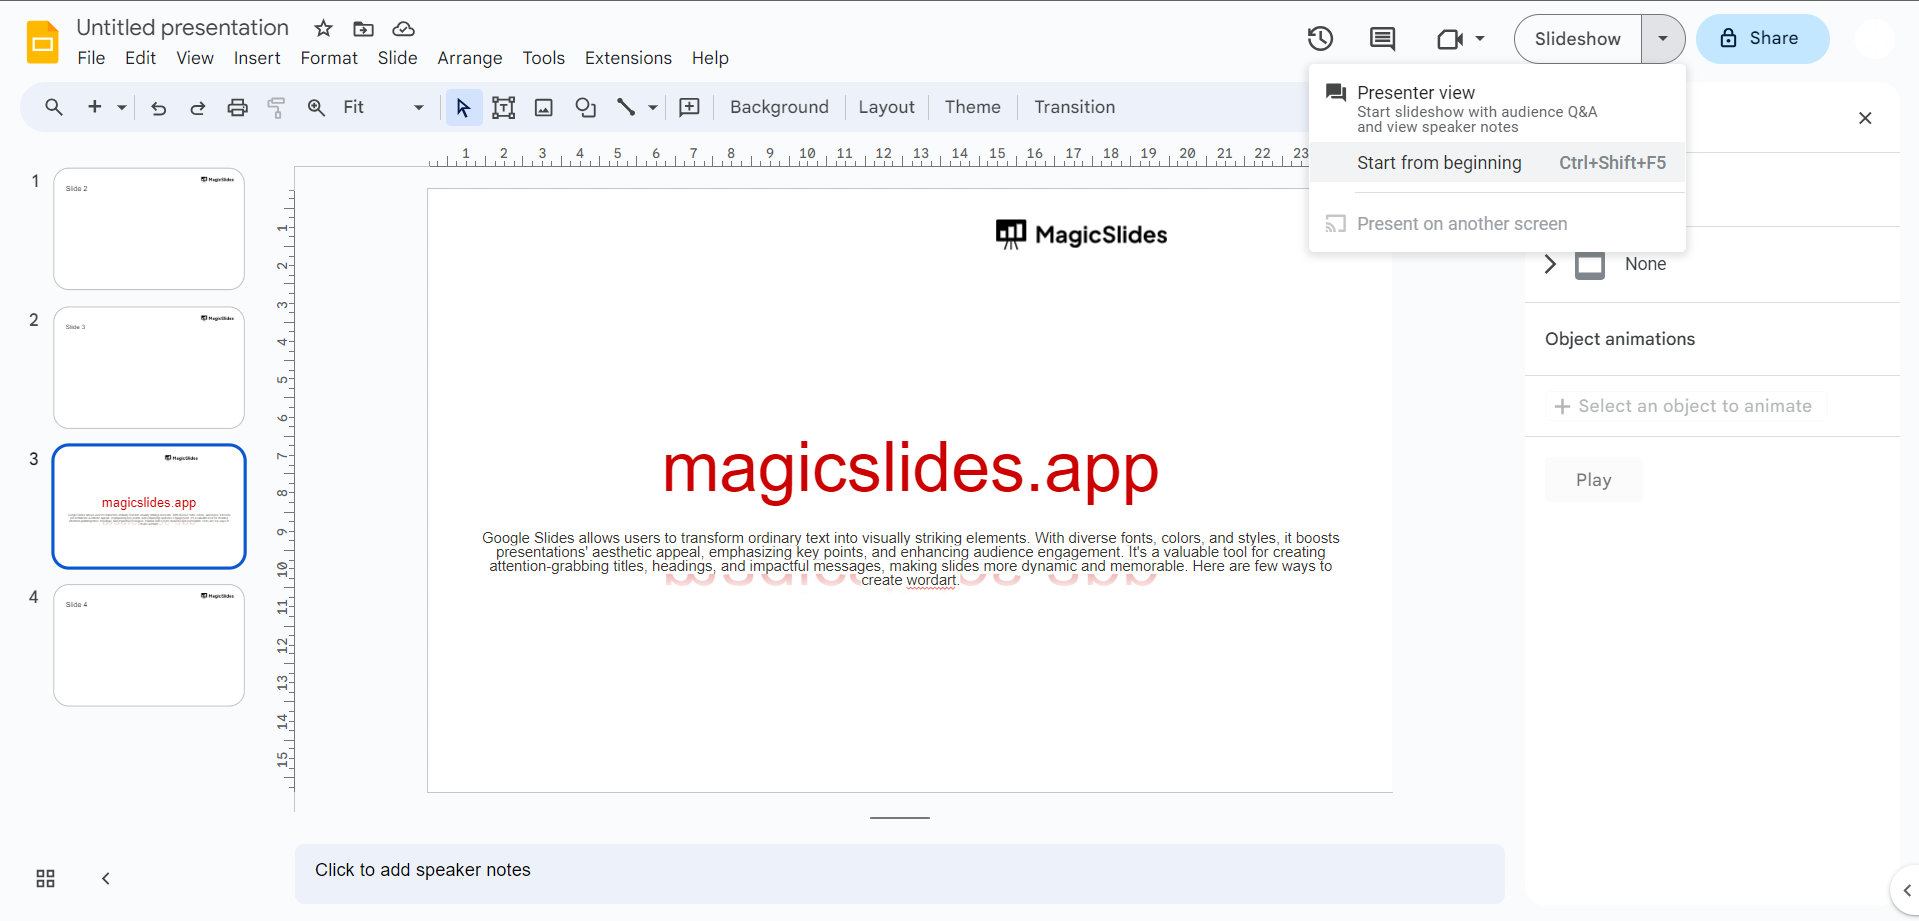The height and width of the screenshot is (921, 1919).
Task: Open the grid view icon
Action: pos(45,878)
